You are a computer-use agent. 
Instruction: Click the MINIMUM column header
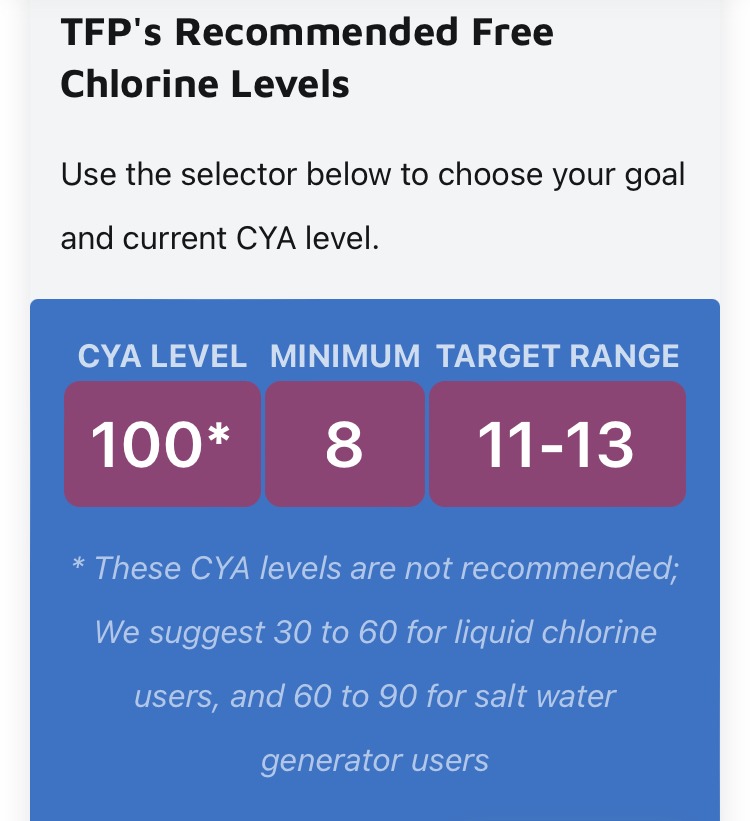click(x=345, y=356)
